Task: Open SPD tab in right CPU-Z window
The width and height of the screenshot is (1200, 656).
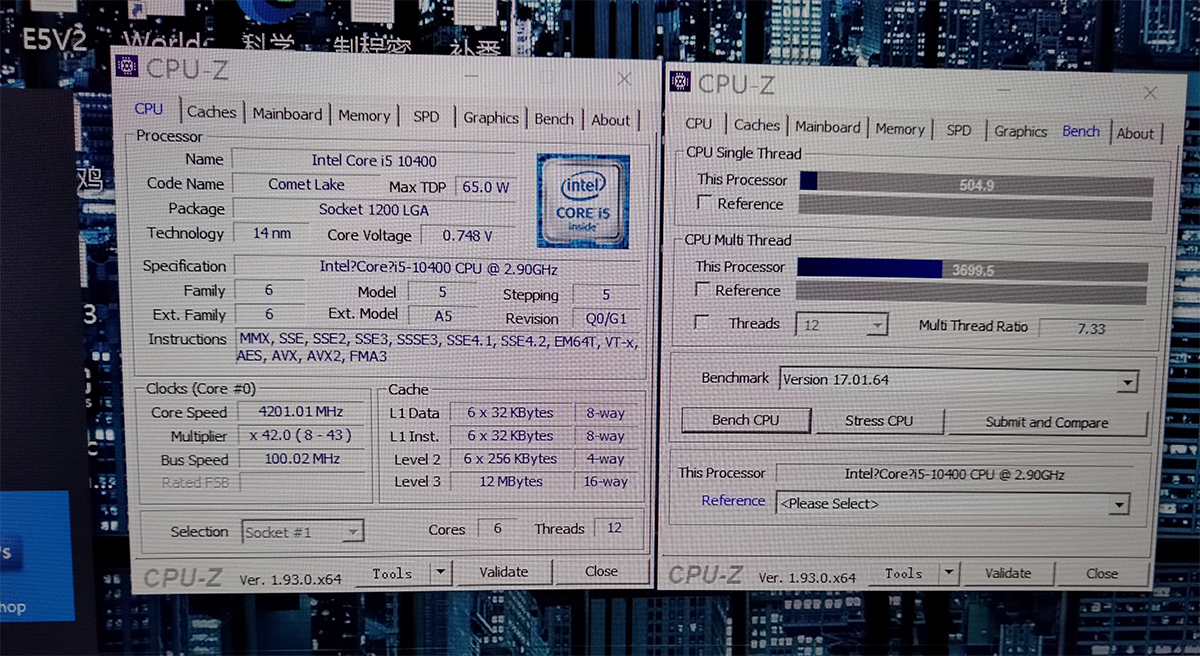Action: coord(958,130)
